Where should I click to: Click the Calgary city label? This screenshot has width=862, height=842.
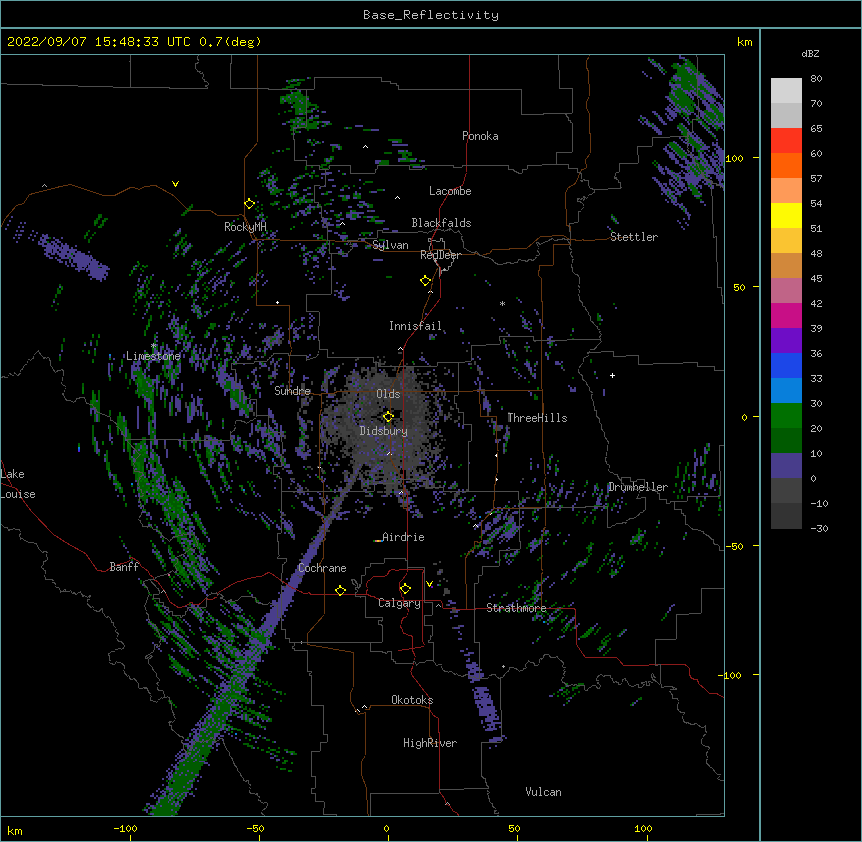(x=399, y=603)
